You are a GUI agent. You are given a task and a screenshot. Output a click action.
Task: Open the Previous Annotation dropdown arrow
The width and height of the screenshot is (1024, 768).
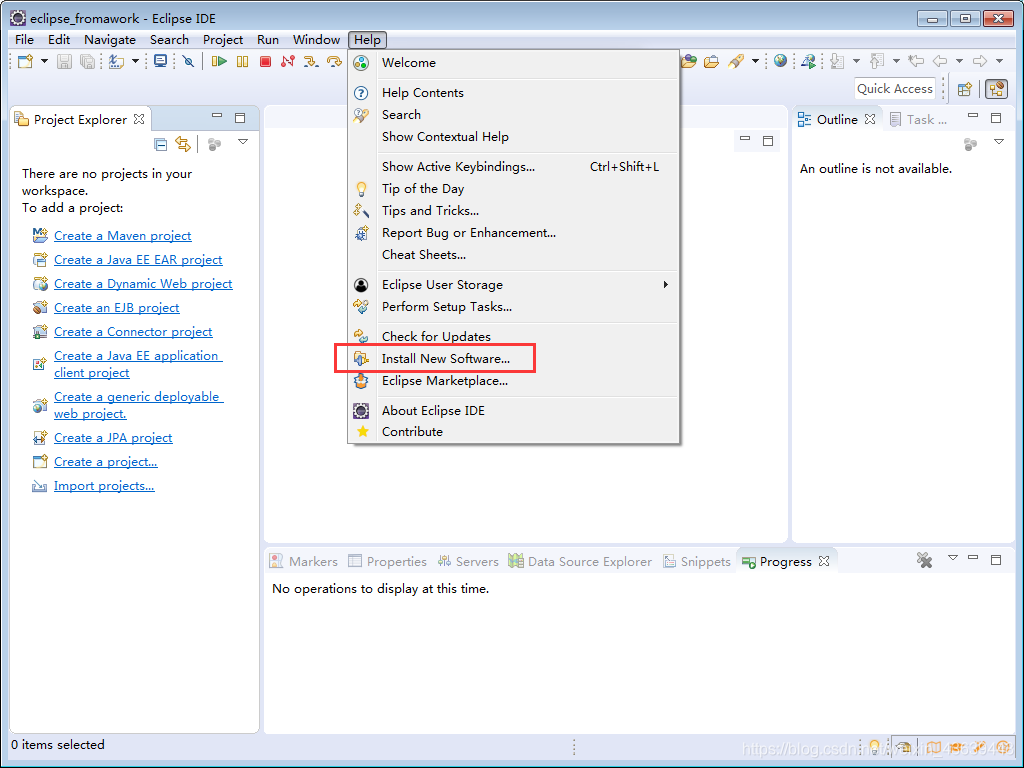coord(896,61)
